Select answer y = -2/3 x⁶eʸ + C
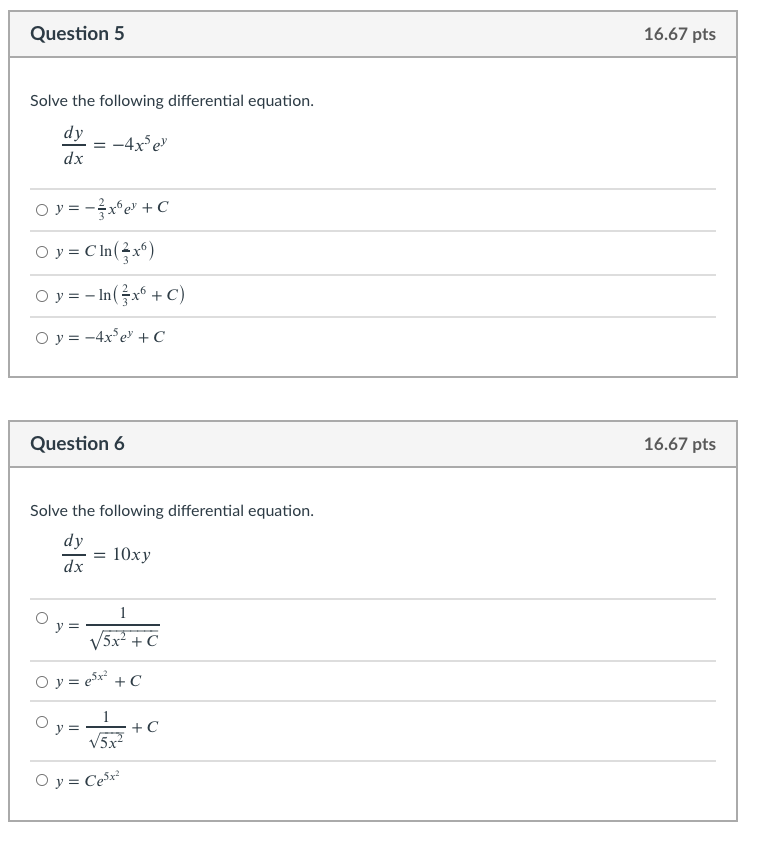 point(41,208)
